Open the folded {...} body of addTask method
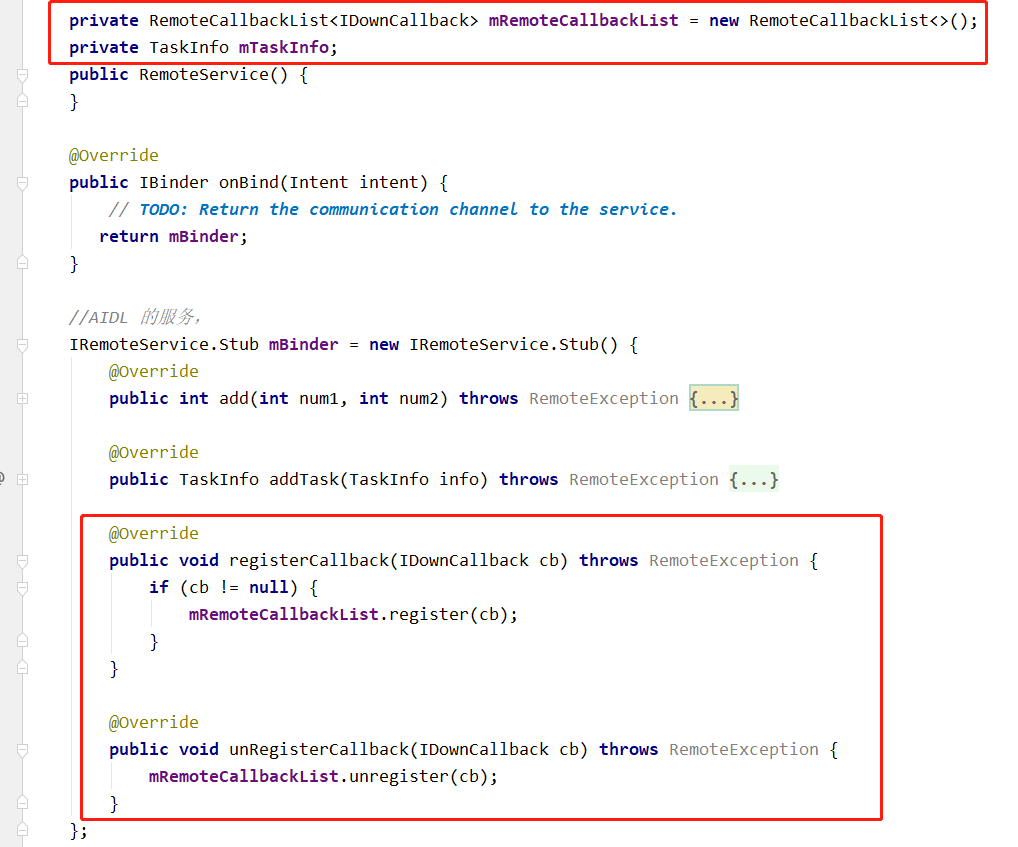Image resolution: width=1018 pixels, height=847 pixels. tap(754, 480)
